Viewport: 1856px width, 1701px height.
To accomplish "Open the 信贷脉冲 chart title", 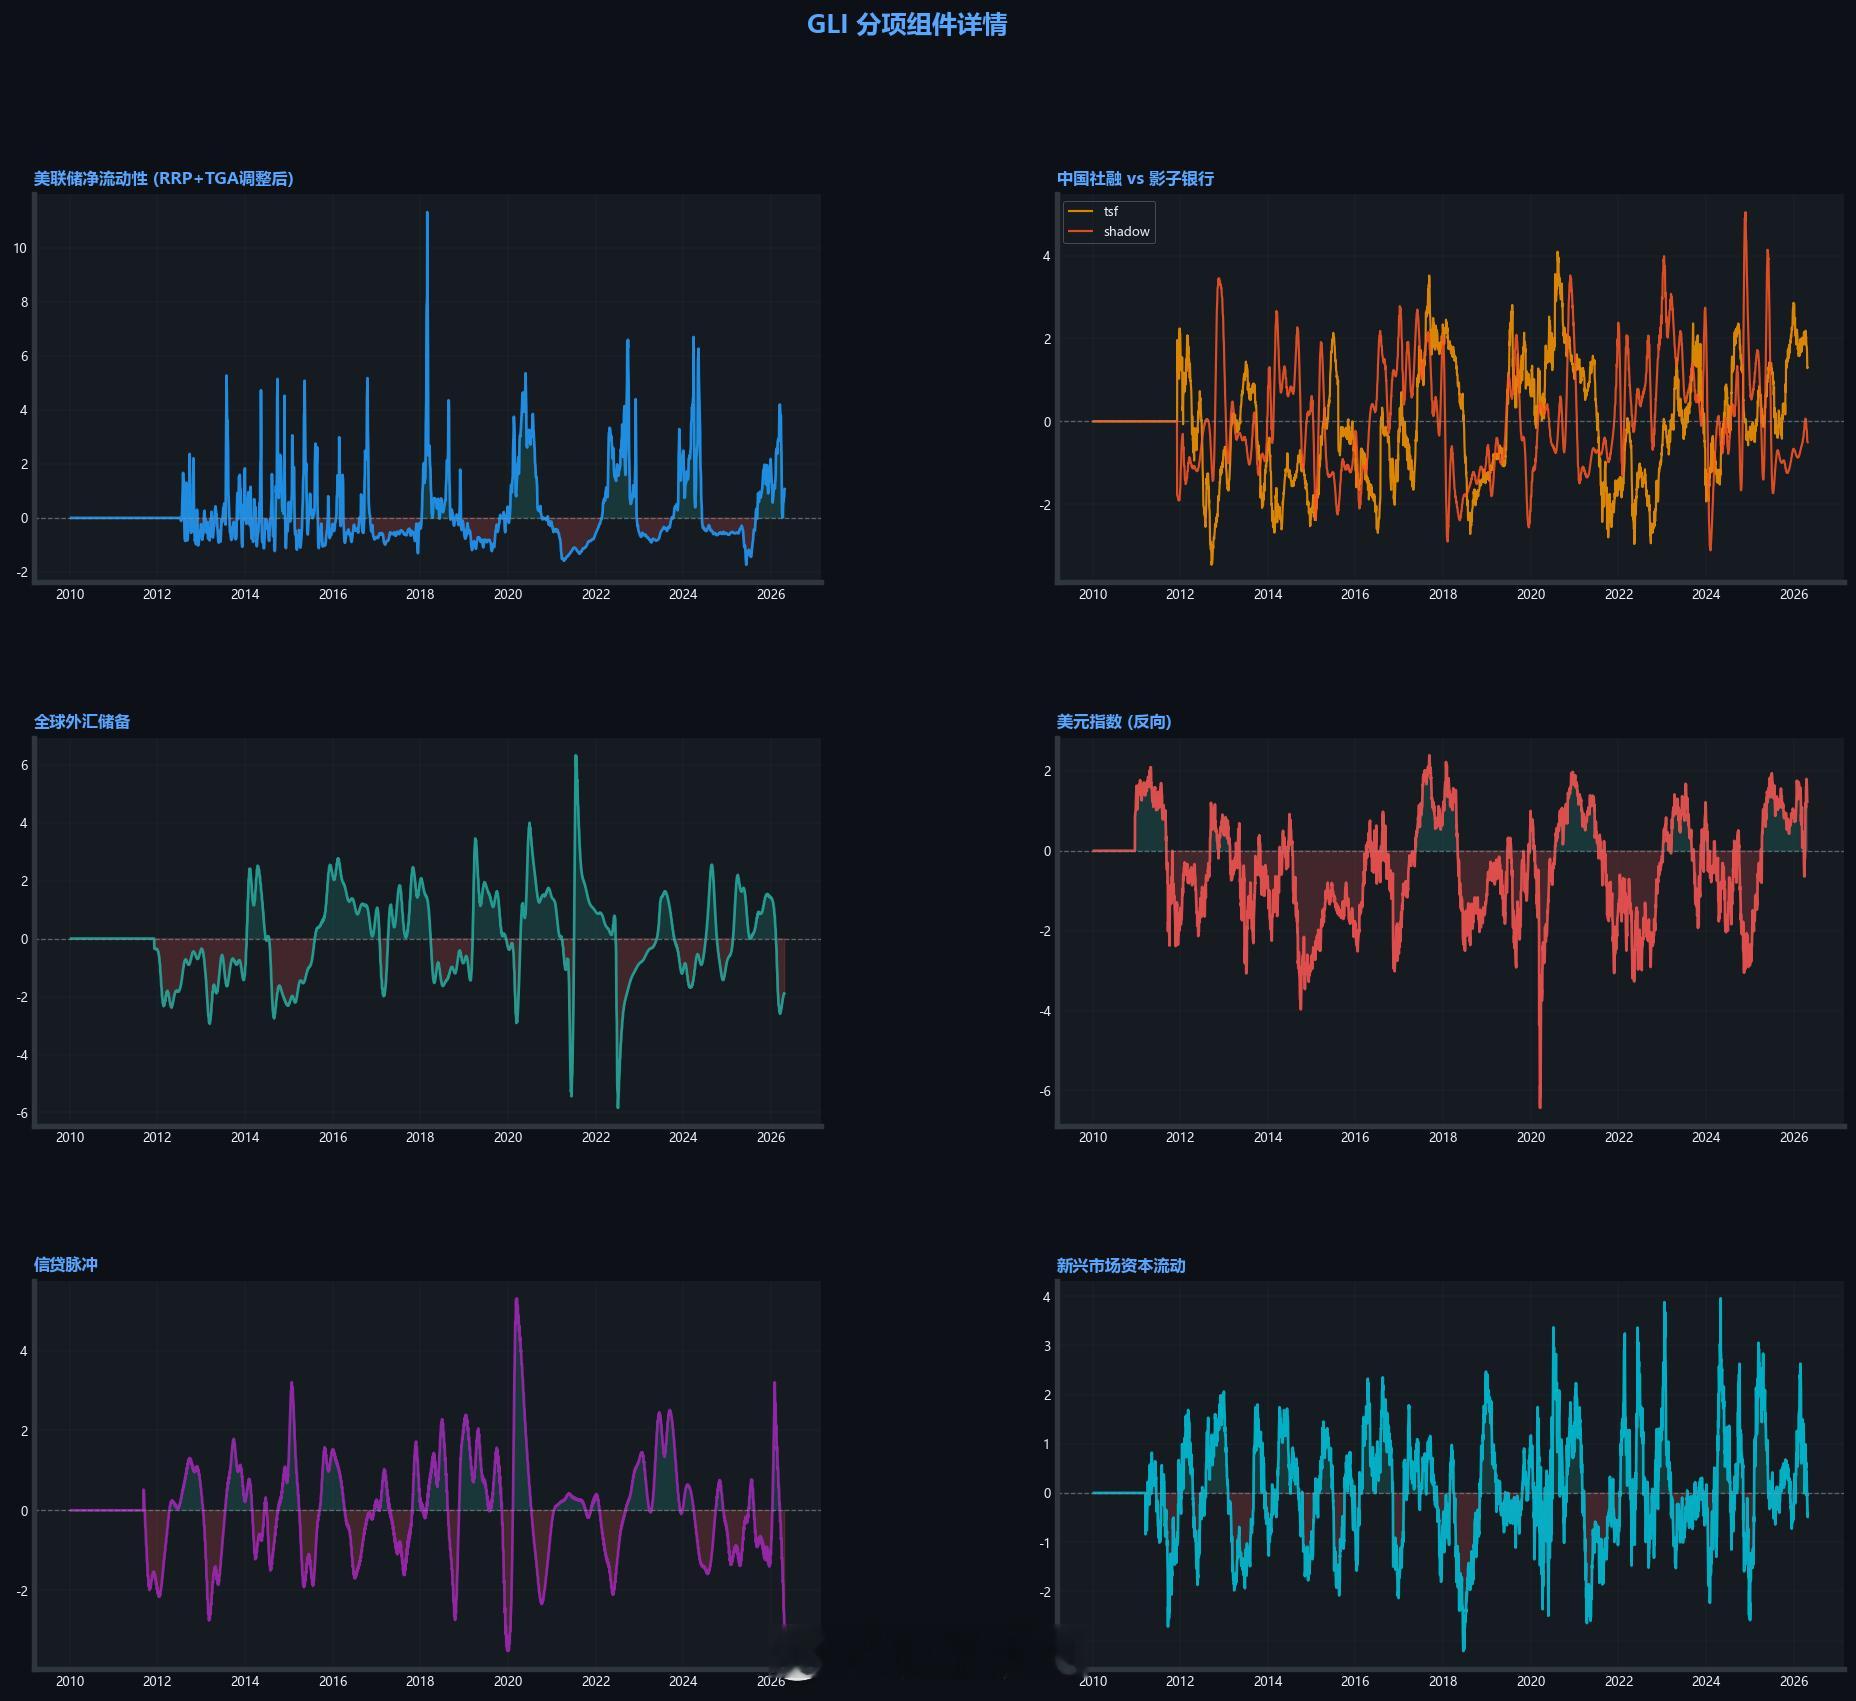I will 66,1264.
